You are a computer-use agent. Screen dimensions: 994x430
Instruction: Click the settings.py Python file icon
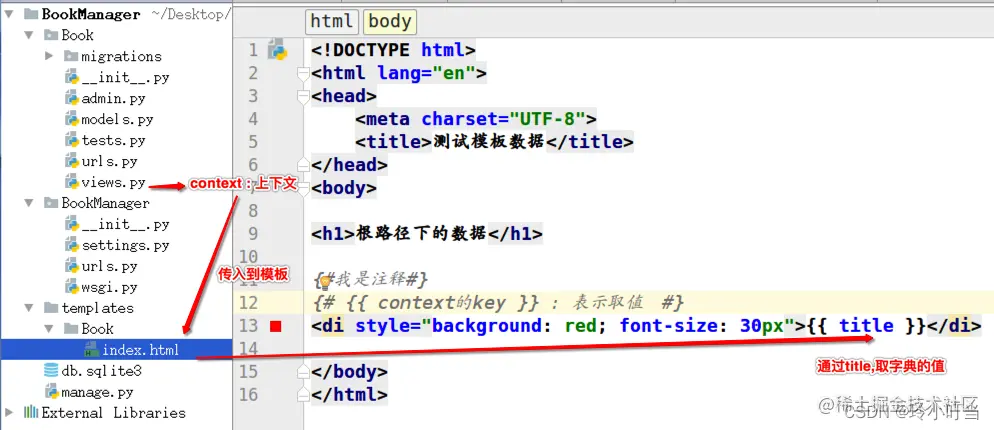pos(71,245)
